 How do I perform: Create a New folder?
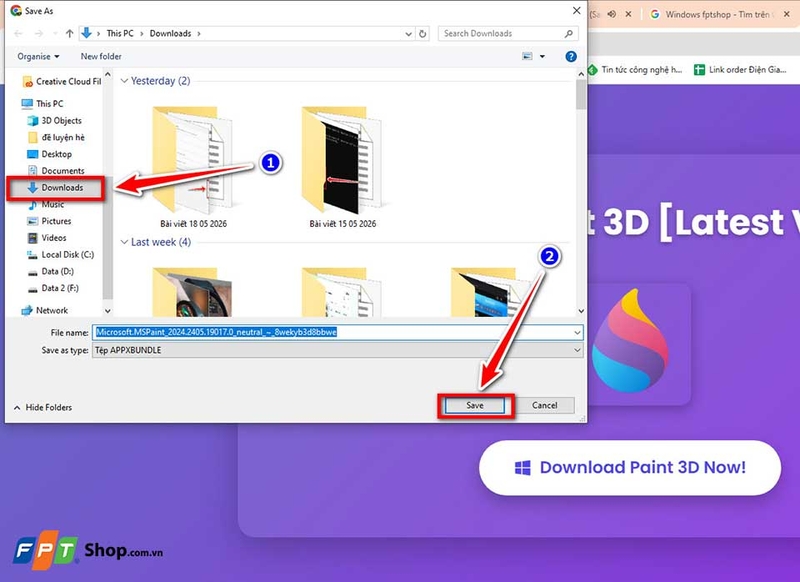tap(101, 57)
